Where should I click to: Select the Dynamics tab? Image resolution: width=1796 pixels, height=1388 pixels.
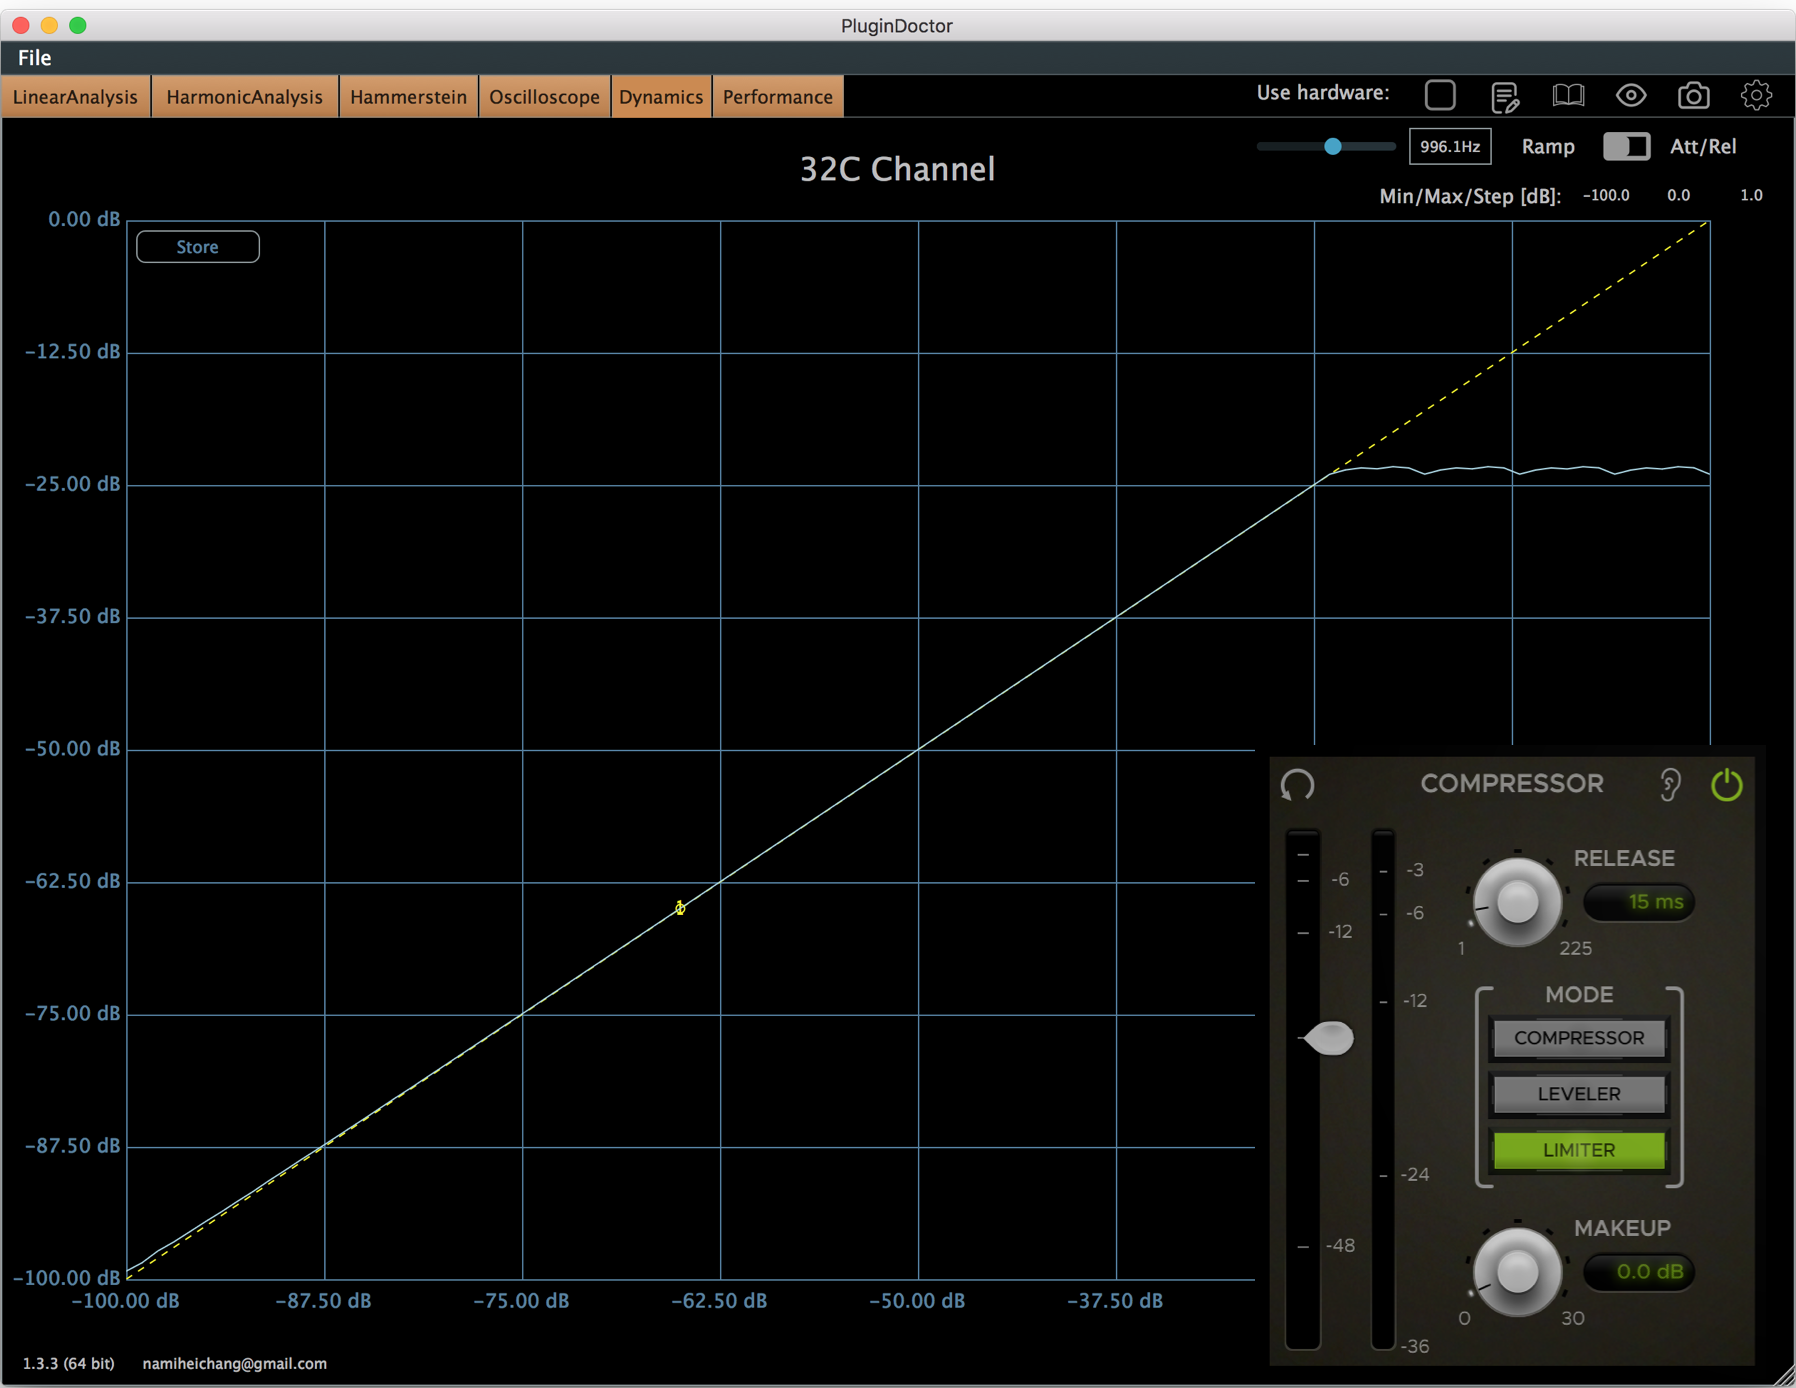[x=661, y=97]
